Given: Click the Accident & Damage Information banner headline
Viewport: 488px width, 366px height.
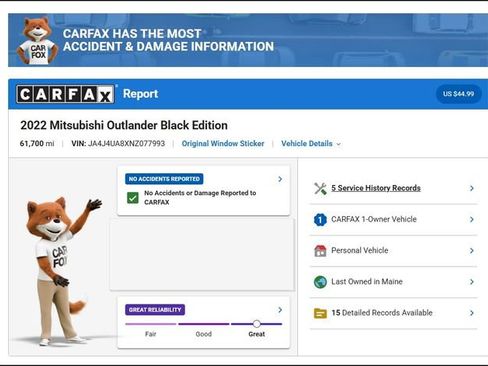Looking at the screenshot, I should click(168, 40).
